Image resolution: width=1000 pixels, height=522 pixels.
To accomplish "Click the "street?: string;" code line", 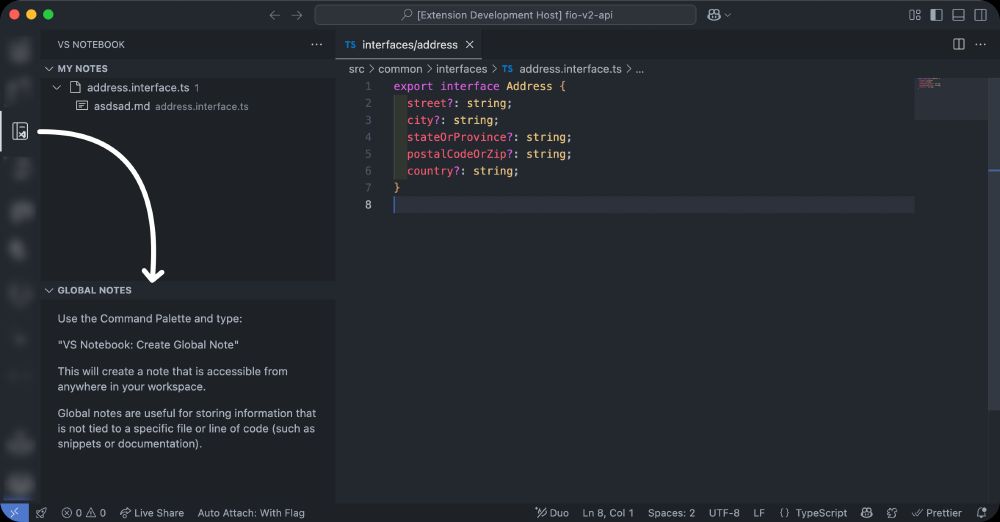I will (459, 103).
